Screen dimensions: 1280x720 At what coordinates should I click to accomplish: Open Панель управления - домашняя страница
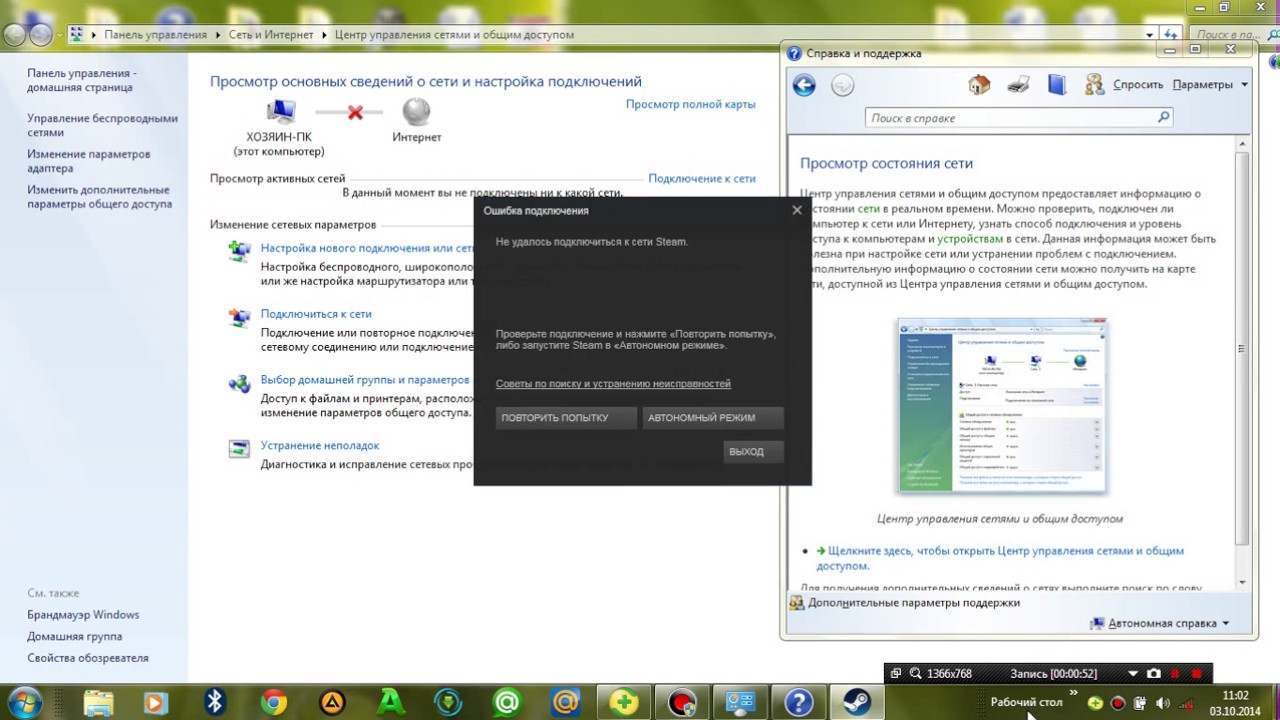pos(81,80)
